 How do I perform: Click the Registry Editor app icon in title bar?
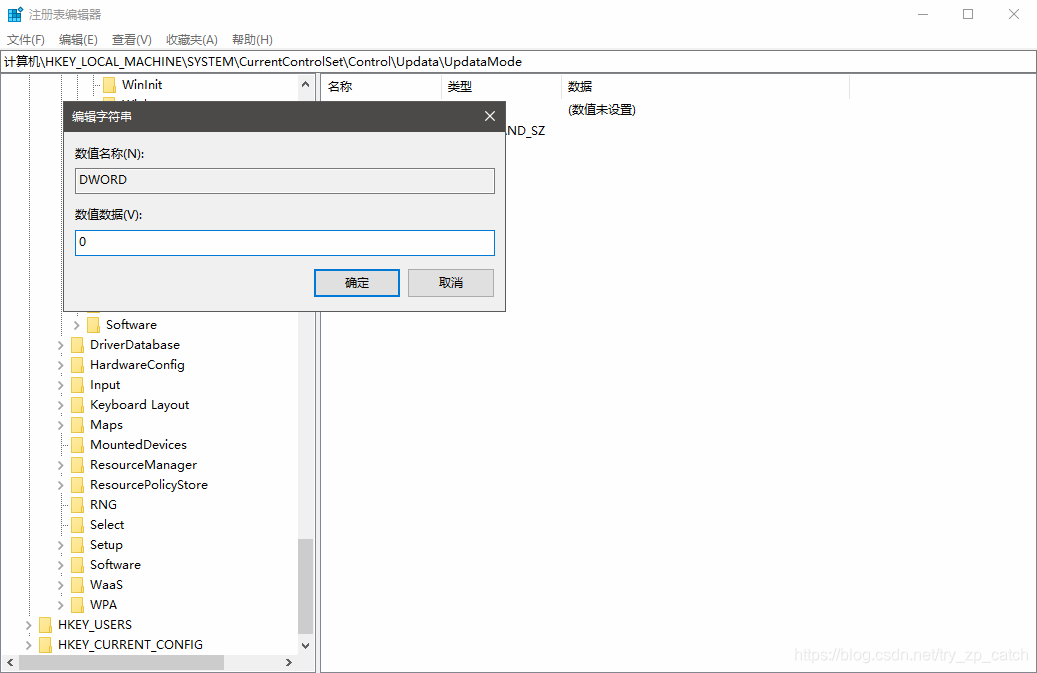click(x=15, y=14)
